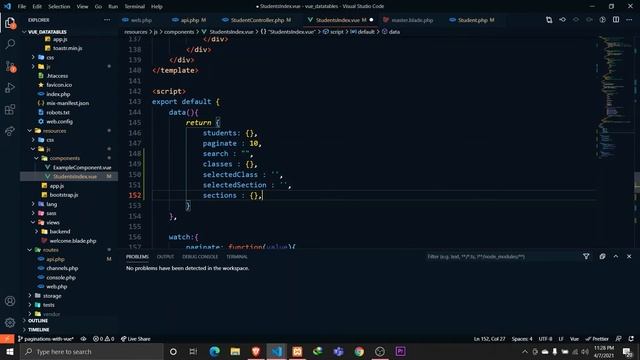
Task: Open the Accounts menu icon
Action: (10, 301)
